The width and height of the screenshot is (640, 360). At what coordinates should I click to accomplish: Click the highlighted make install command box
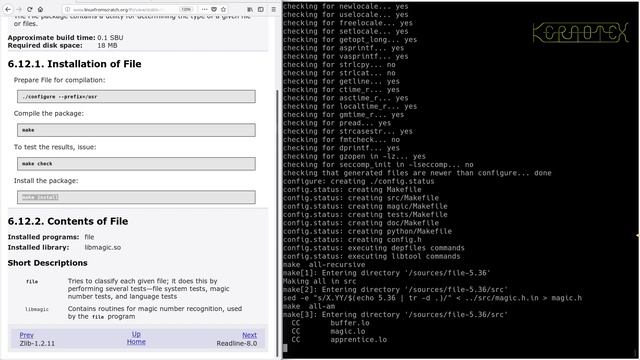tap(136, 197)
